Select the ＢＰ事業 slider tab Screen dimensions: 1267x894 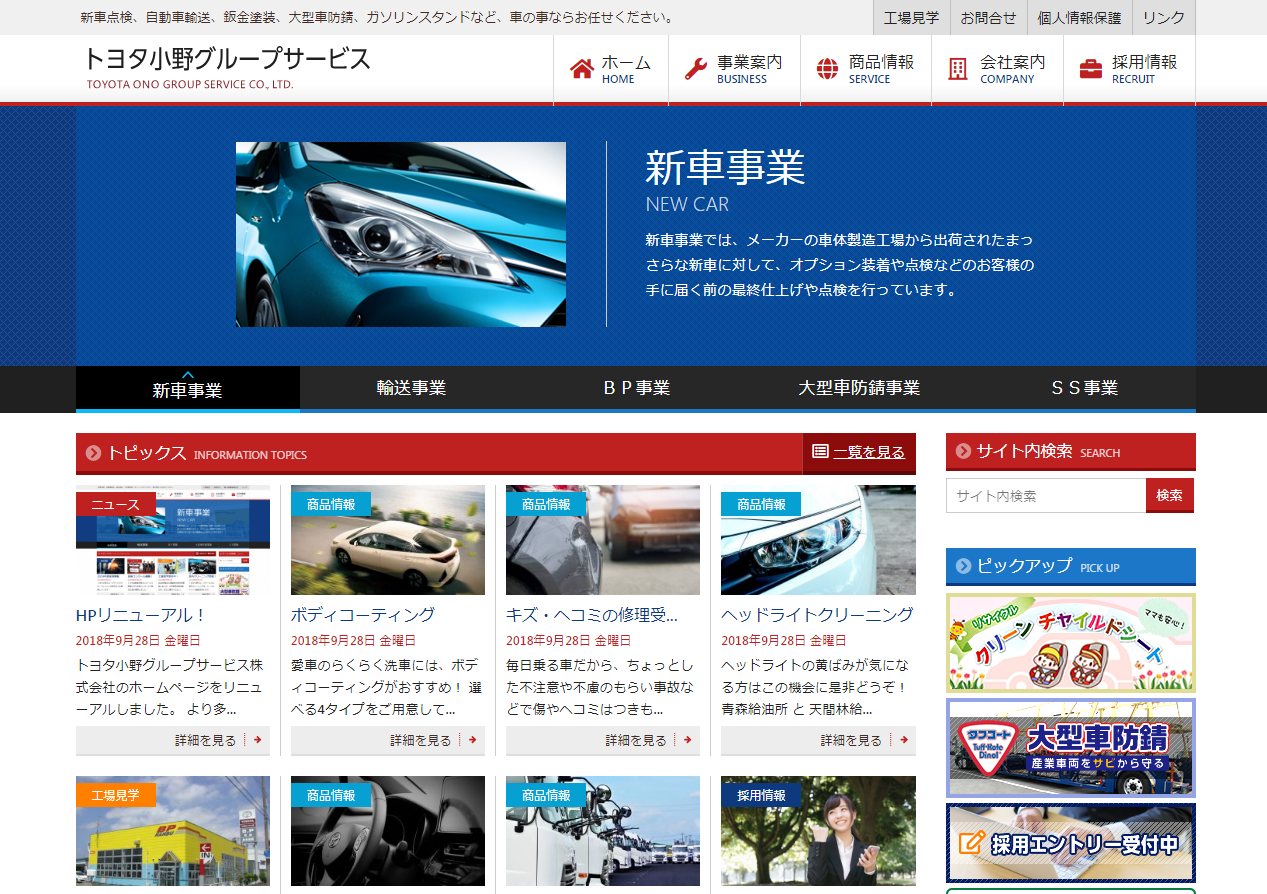tap(636, 389)
